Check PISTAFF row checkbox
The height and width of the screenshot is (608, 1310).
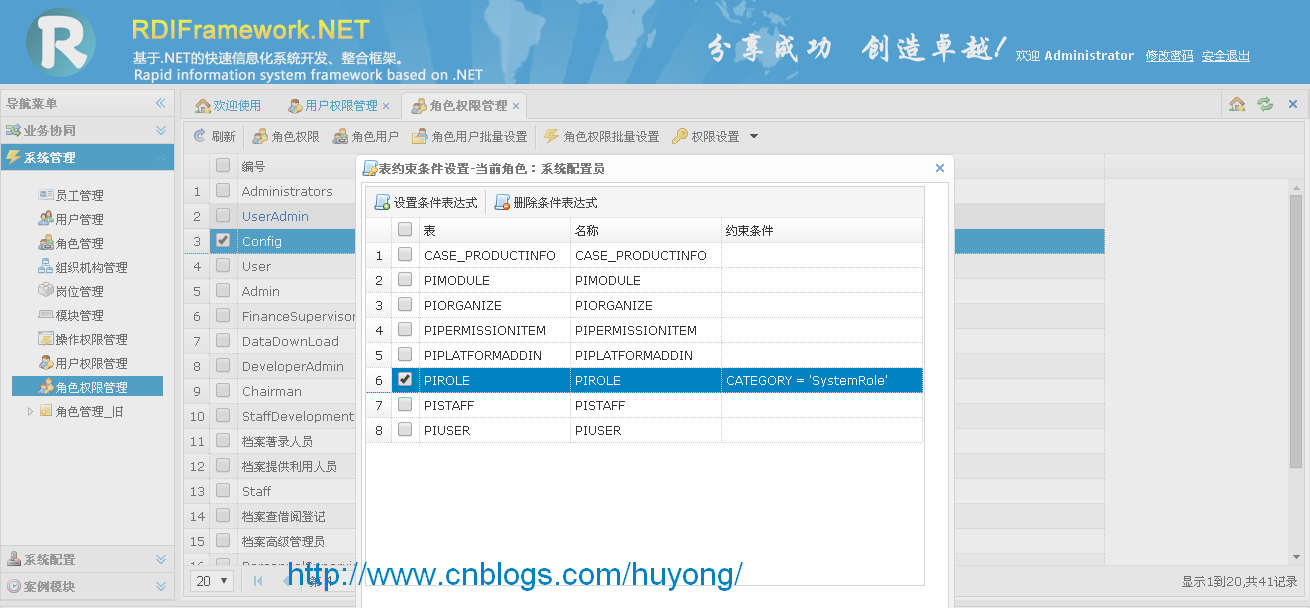click(405, 405)
